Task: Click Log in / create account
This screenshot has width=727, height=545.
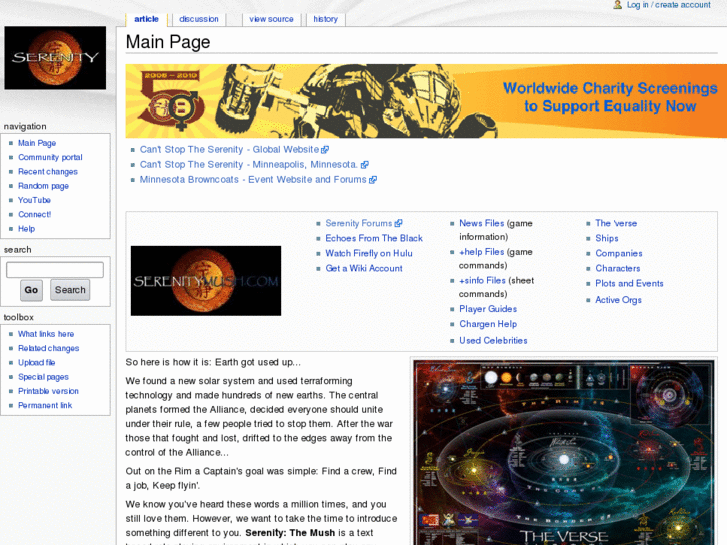Action: (x=669, y=5)
